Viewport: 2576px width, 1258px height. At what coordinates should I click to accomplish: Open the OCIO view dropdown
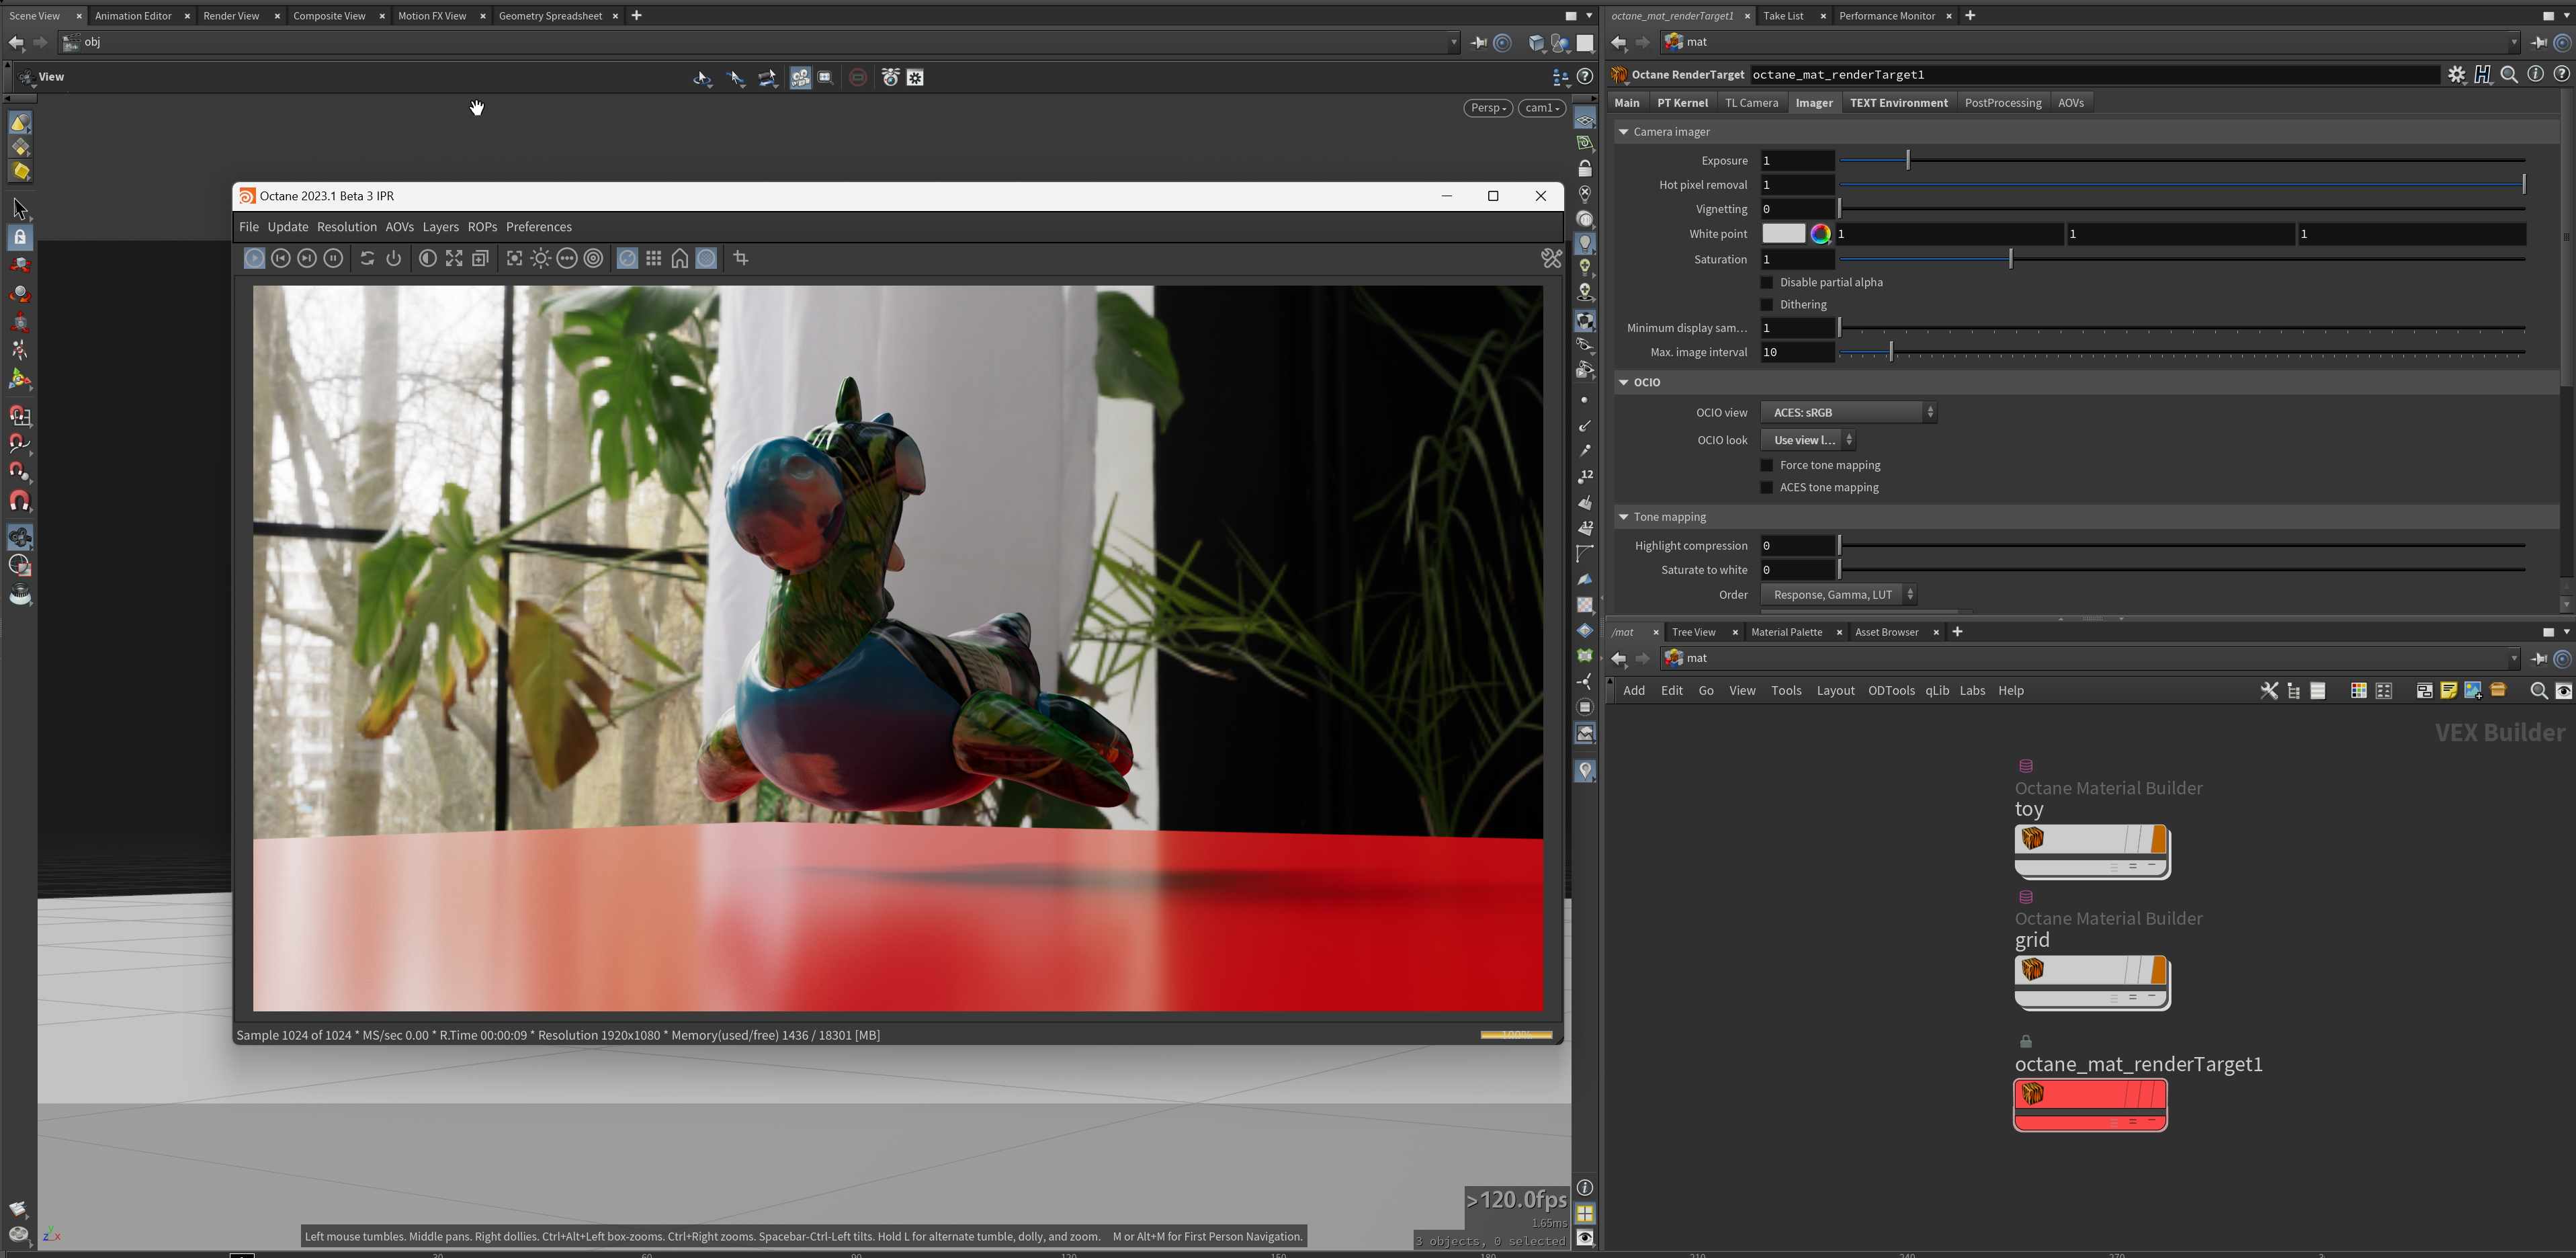coord(1848,413)
